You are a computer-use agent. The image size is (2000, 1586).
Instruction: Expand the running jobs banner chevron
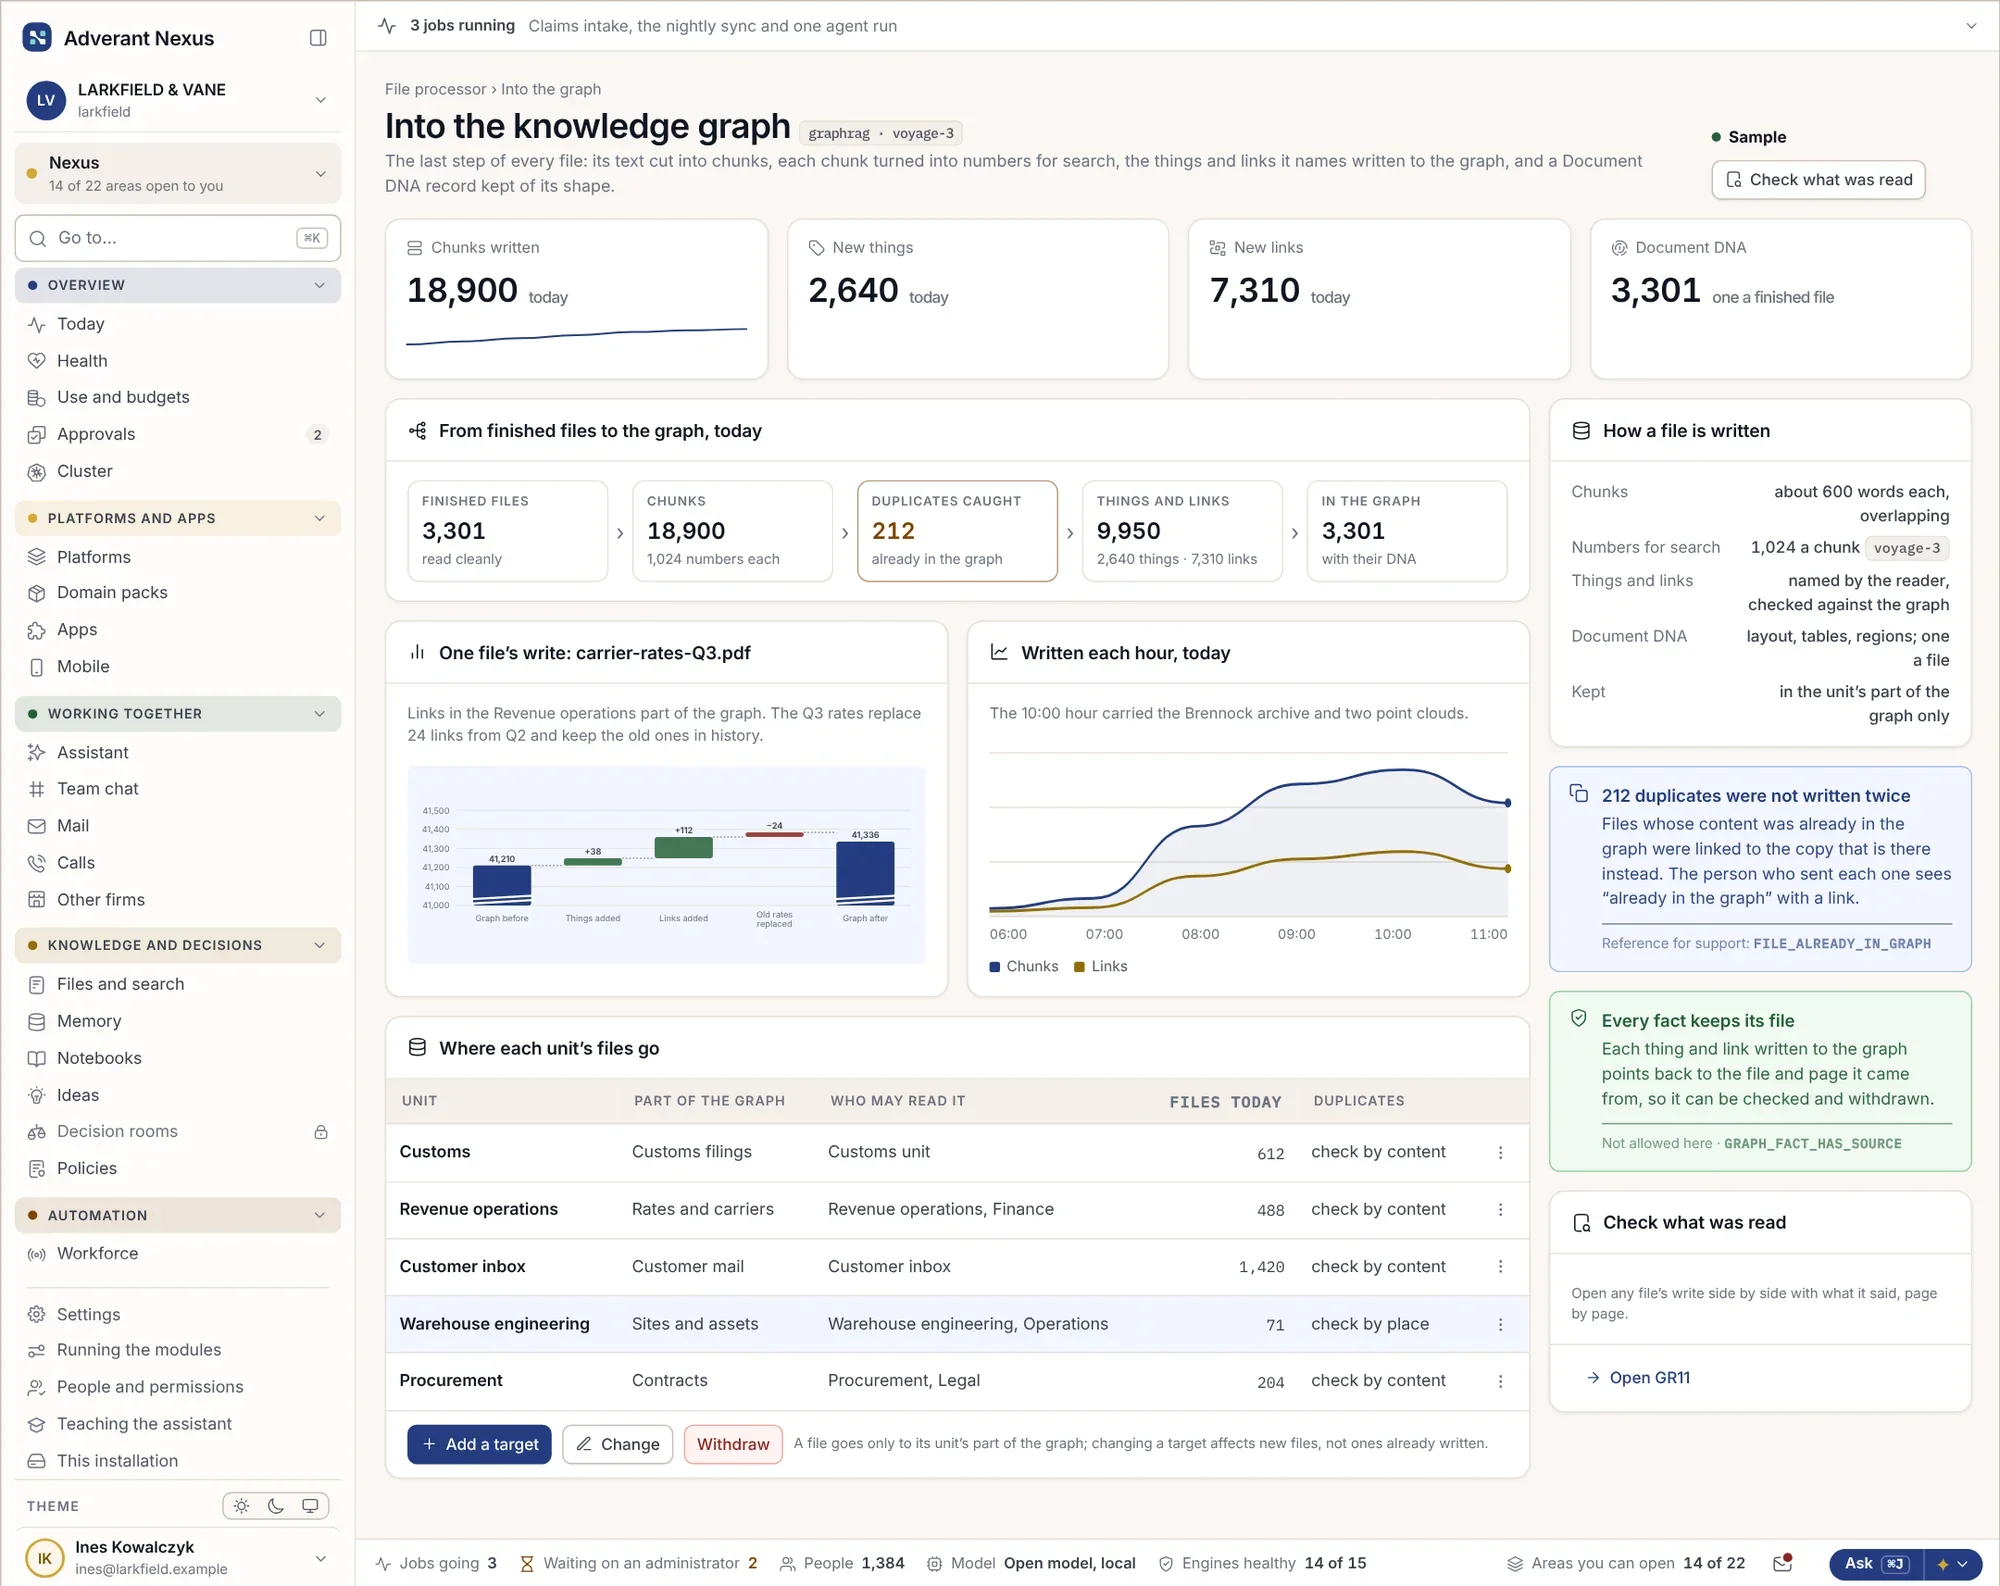click(x=1971, y=26)
